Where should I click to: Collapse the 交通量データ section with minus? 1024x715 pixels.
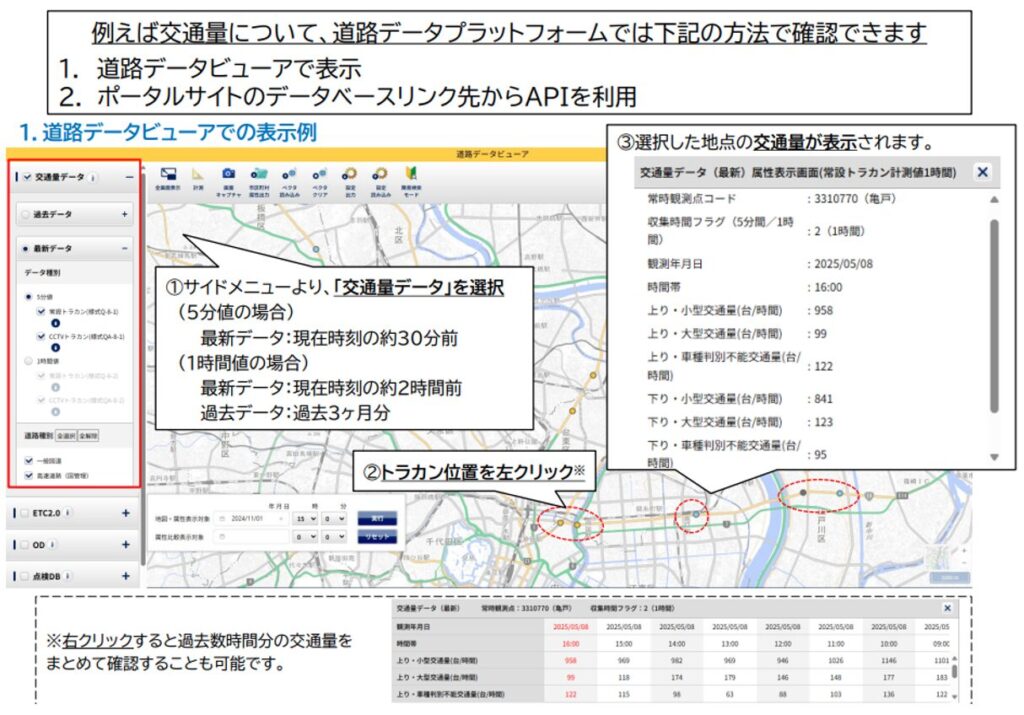(129, 177)
